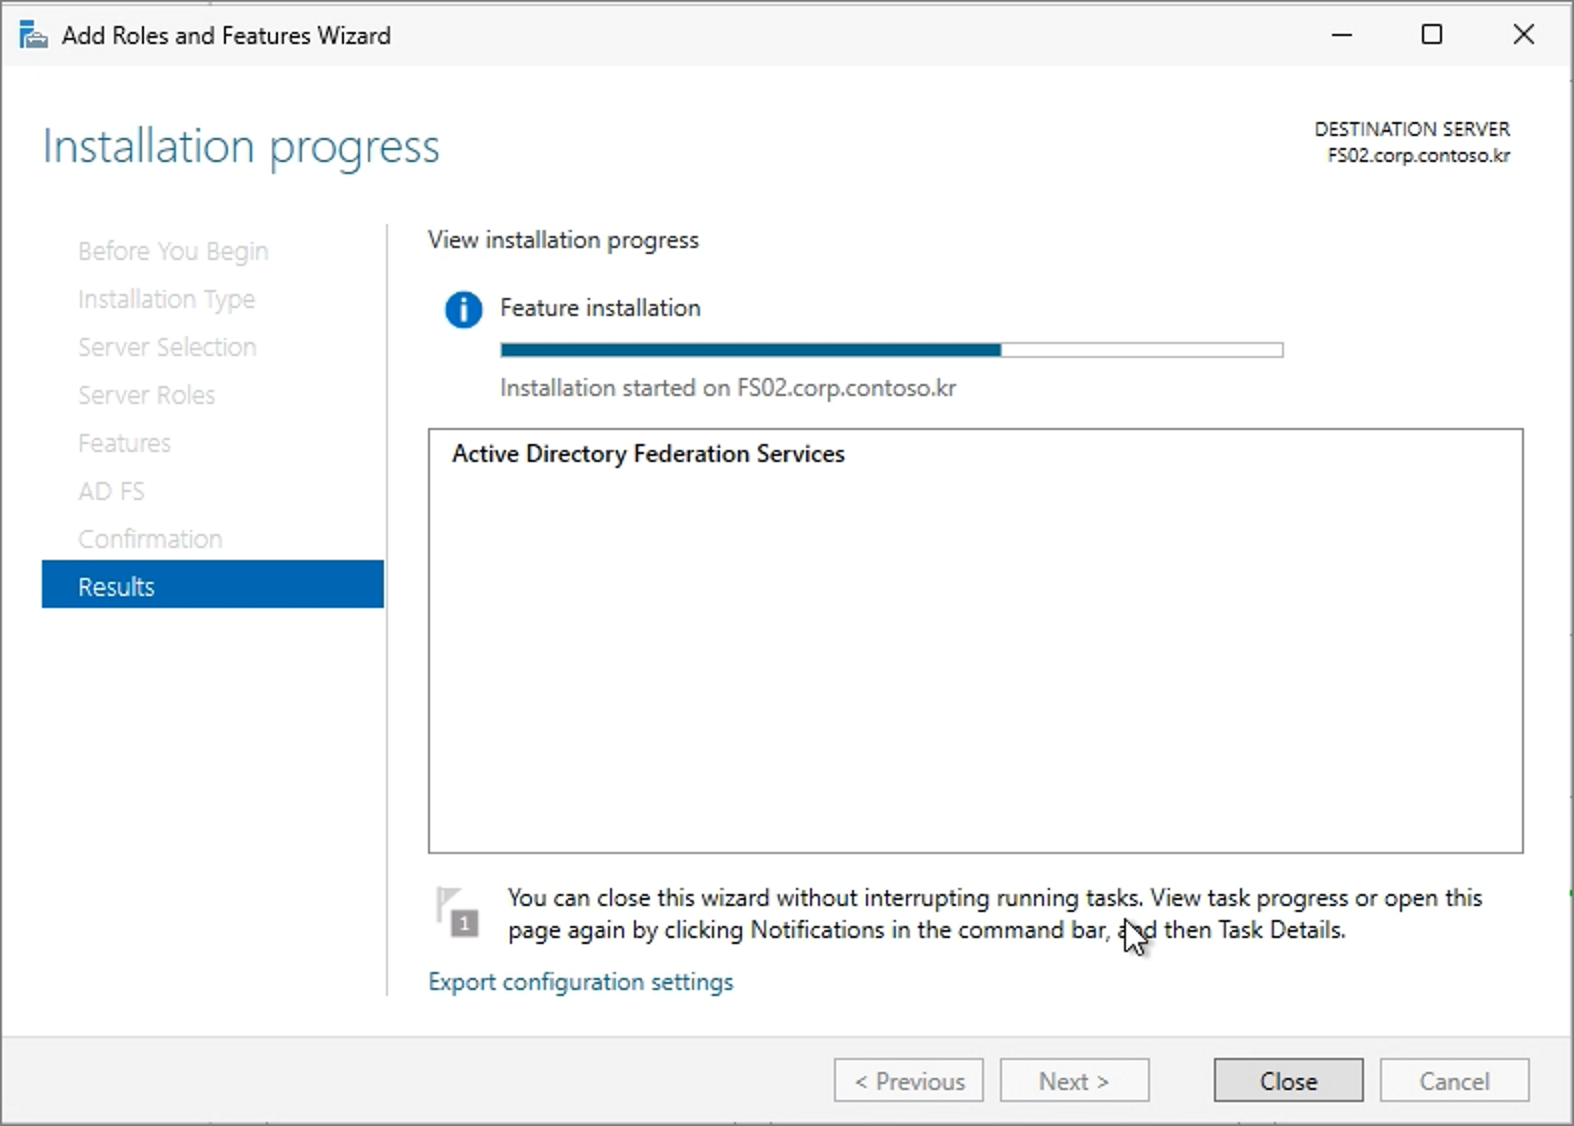Click the 'You can close this wizard' note text
This screenshot has height=1126, width=1574.
995,914
